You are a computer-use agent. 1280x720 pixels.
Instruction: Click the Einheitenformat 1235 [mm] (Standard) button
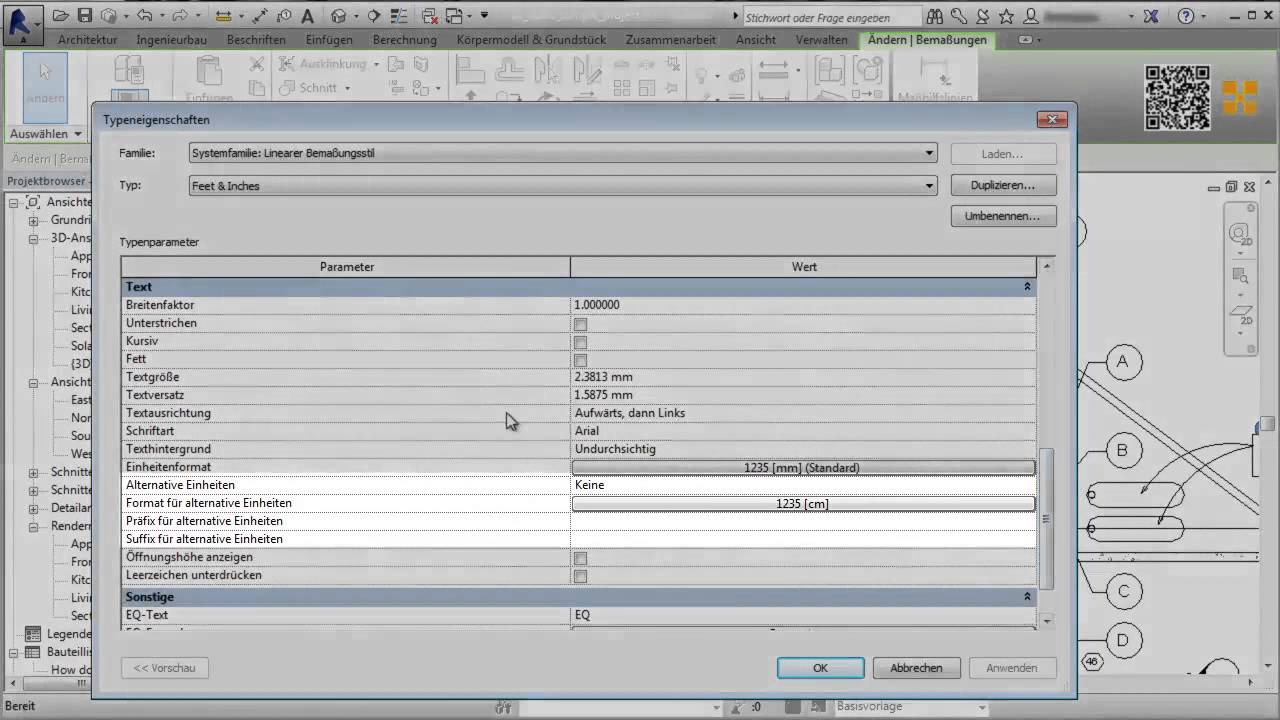(803, 467)
